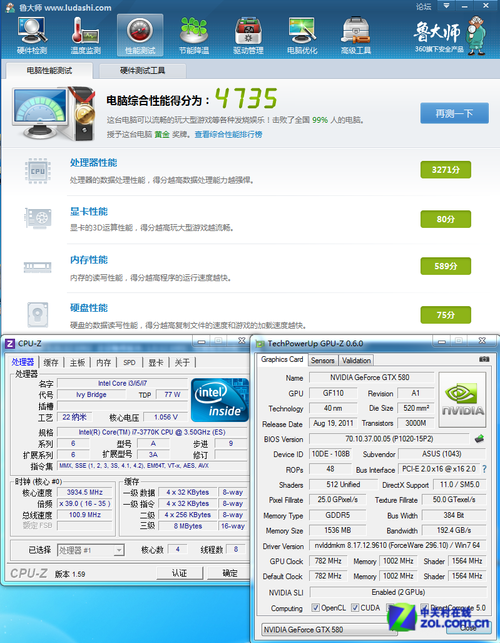Click the 鲁大师 logo mascot
This screenshot has width=500, height=643.
477,35
